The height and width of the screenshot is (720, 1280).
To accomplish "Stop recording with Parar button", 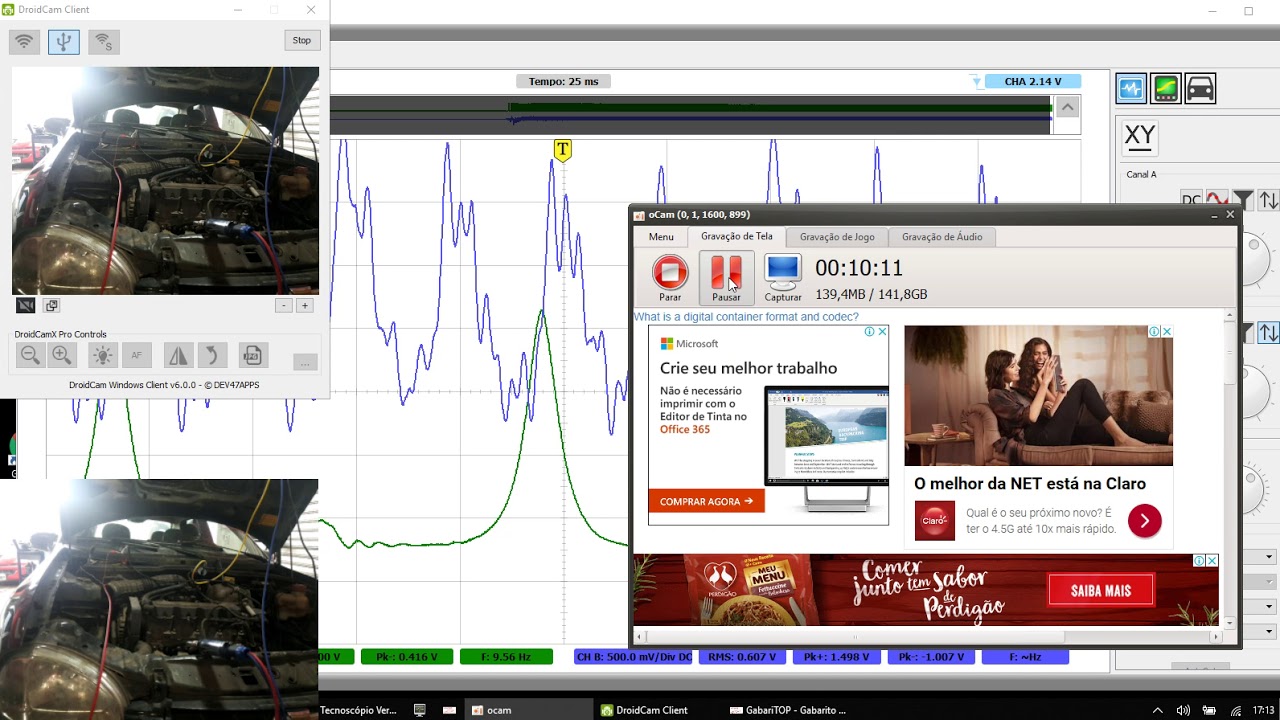I will tap(670, 277).
